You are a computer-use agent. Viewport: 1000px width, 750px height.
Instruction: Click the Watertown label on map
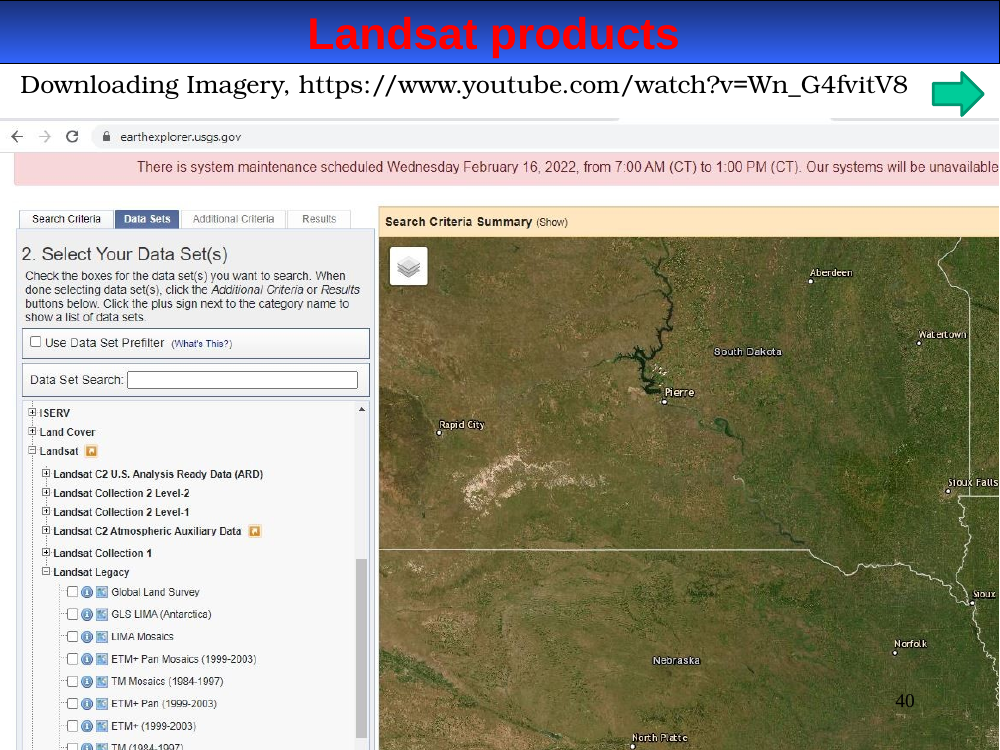coord(943,335)
